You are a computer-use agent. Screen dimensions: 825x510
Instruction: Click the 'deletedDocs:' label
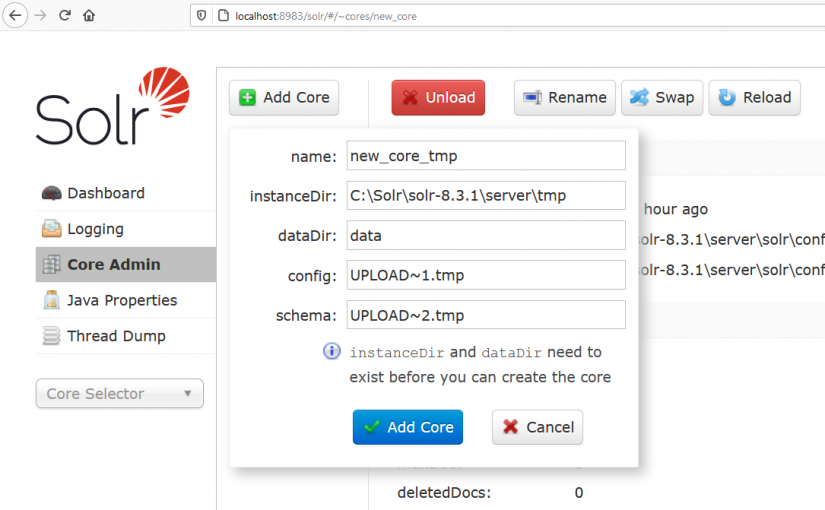click(444, 493)
